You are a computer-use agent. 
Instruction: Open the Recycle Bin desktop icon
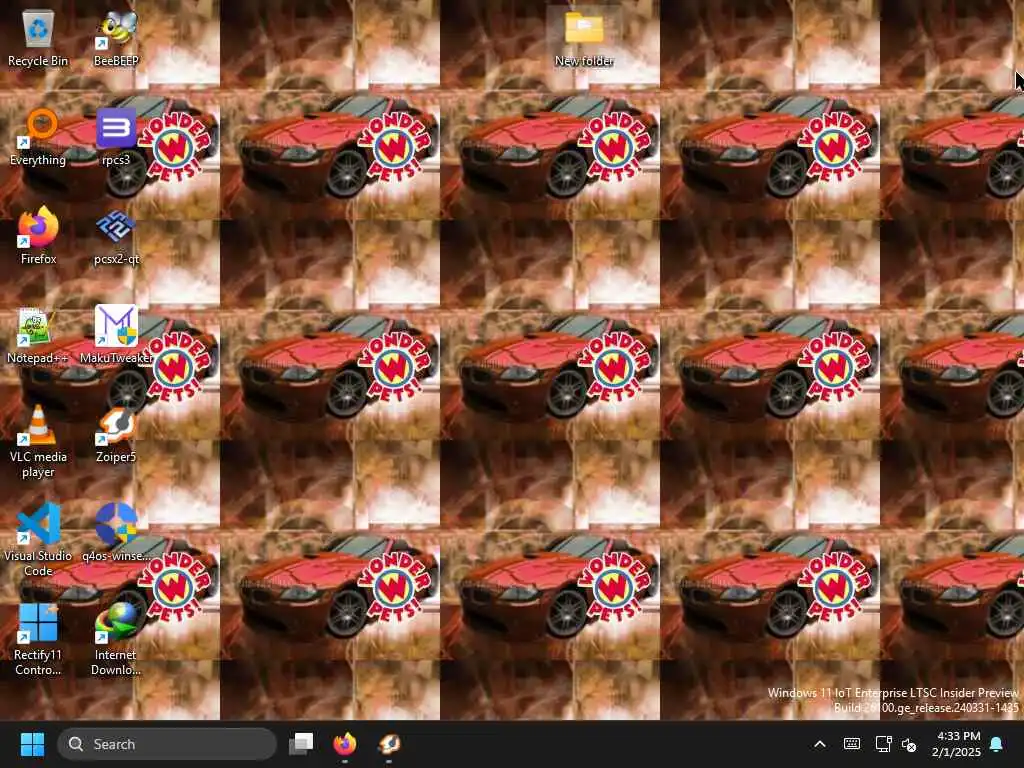pos(38,39)
